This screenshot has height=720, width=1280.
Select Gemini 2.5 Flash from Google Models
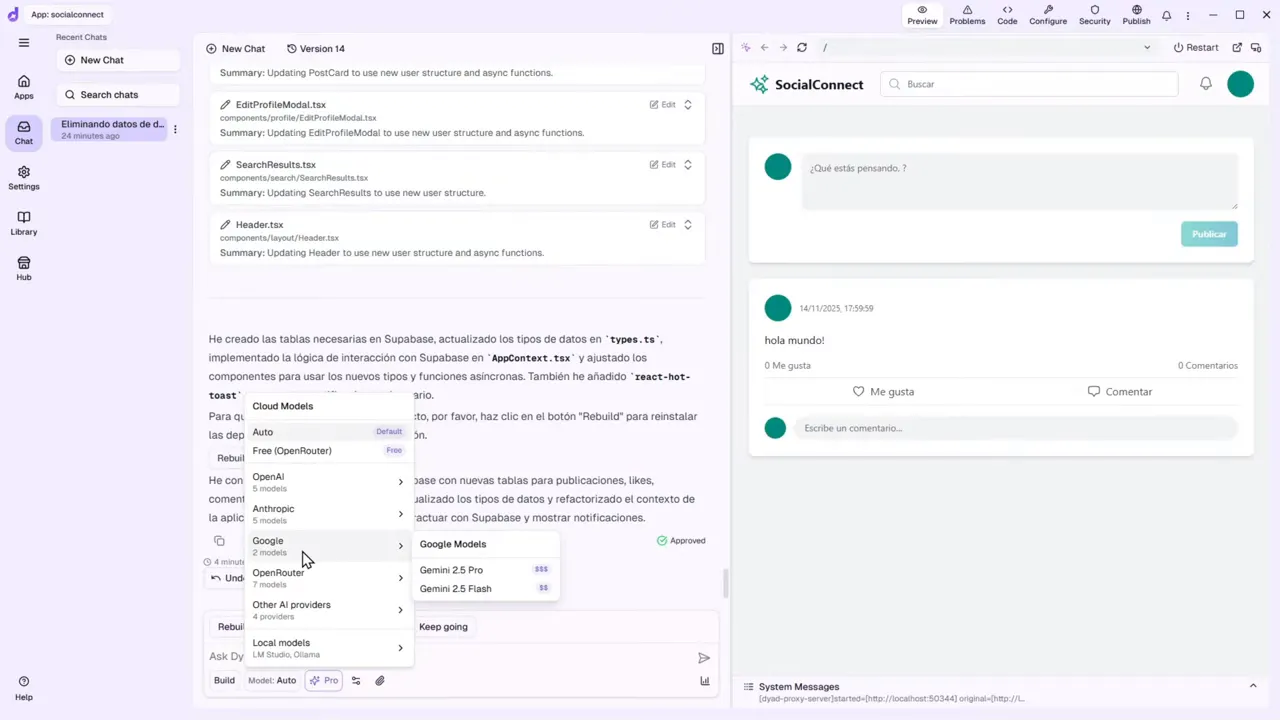(x=455, y=588)
